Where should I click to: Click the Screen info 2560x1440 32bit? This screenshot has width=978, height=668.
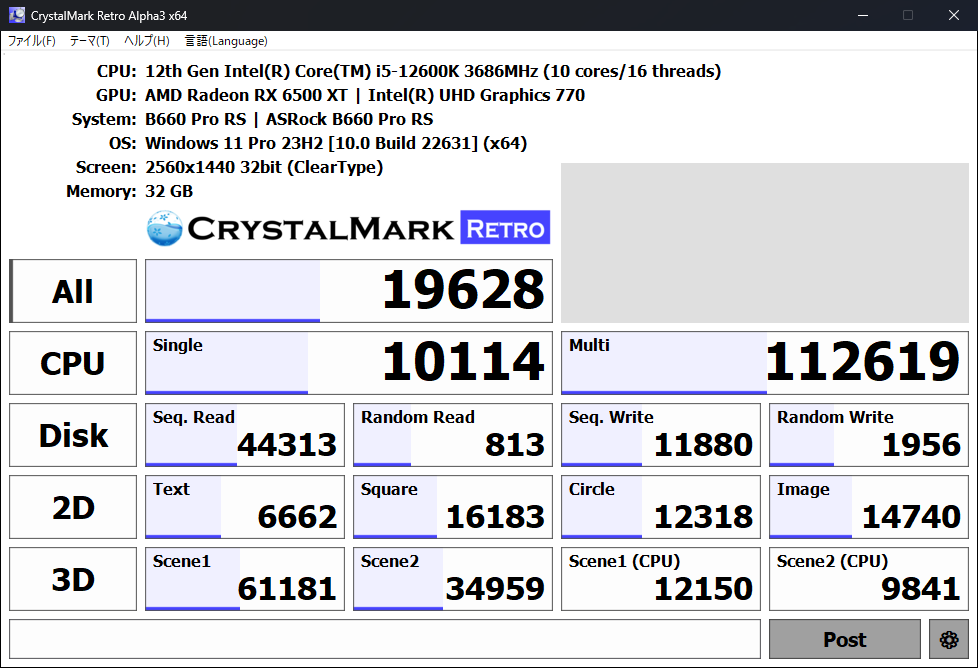264,167
